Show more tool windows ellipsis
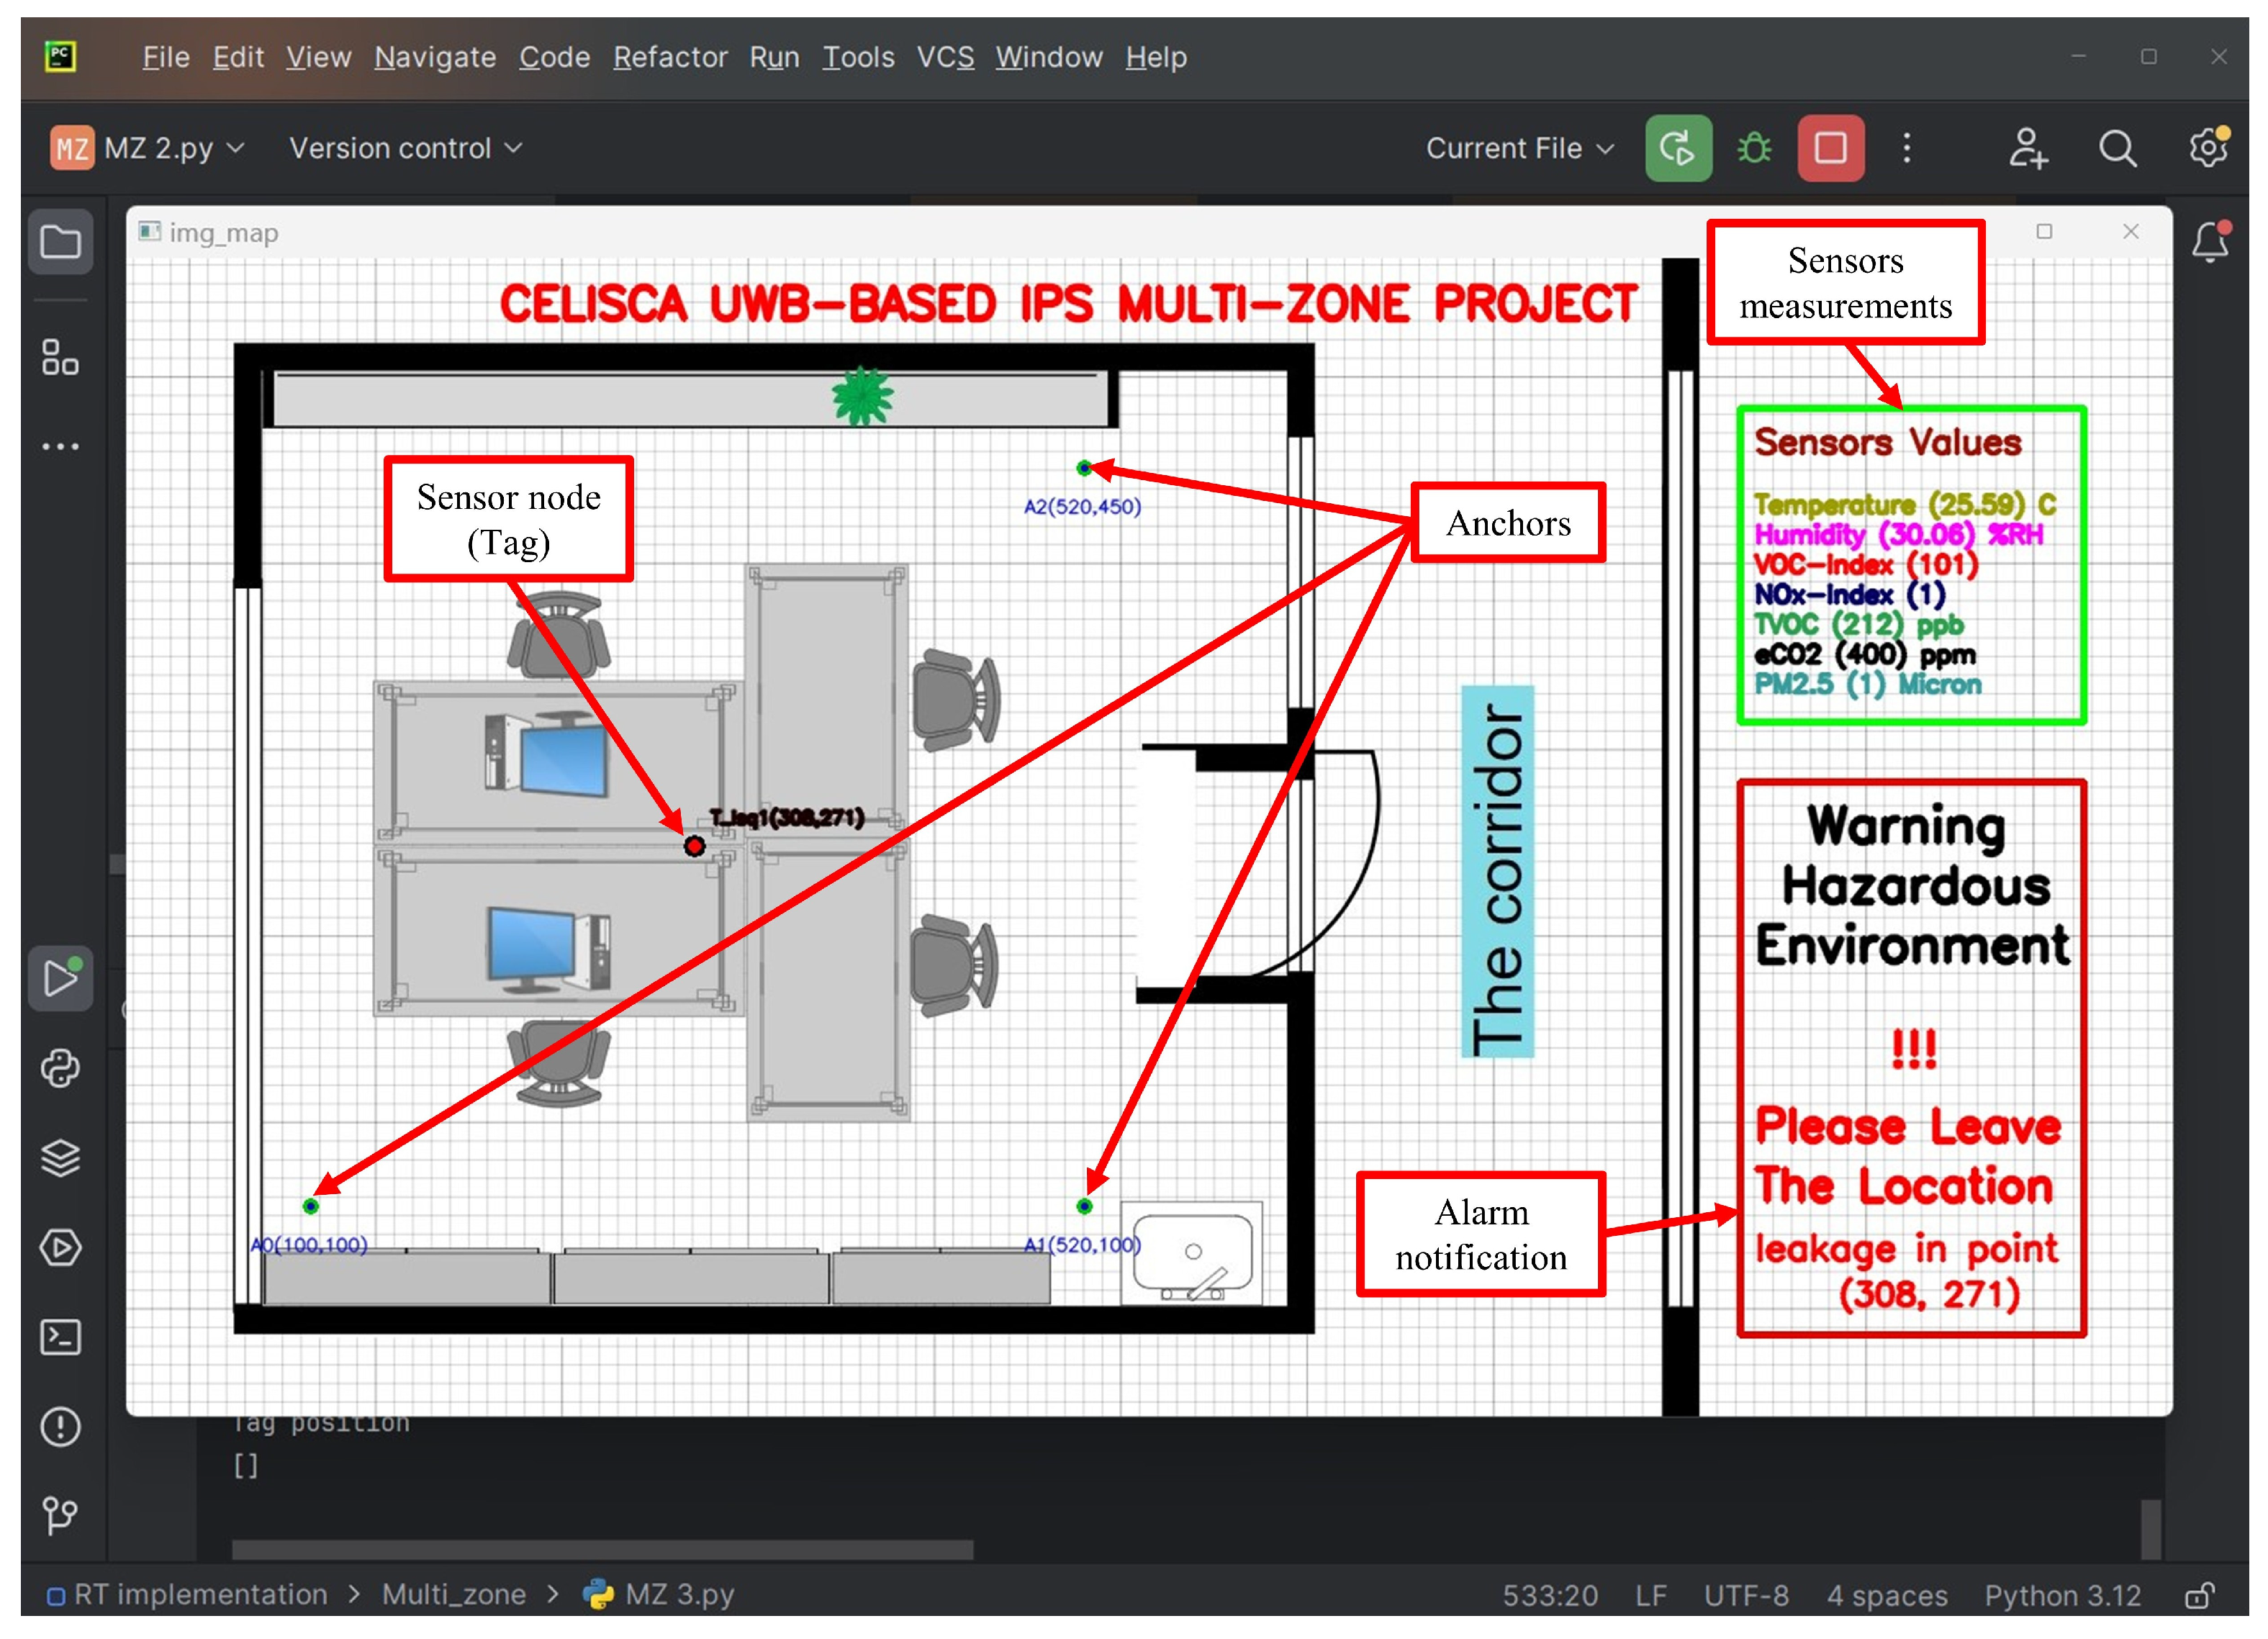Viewport: 2268px width, 1639px height. click(x=60, y=446)
